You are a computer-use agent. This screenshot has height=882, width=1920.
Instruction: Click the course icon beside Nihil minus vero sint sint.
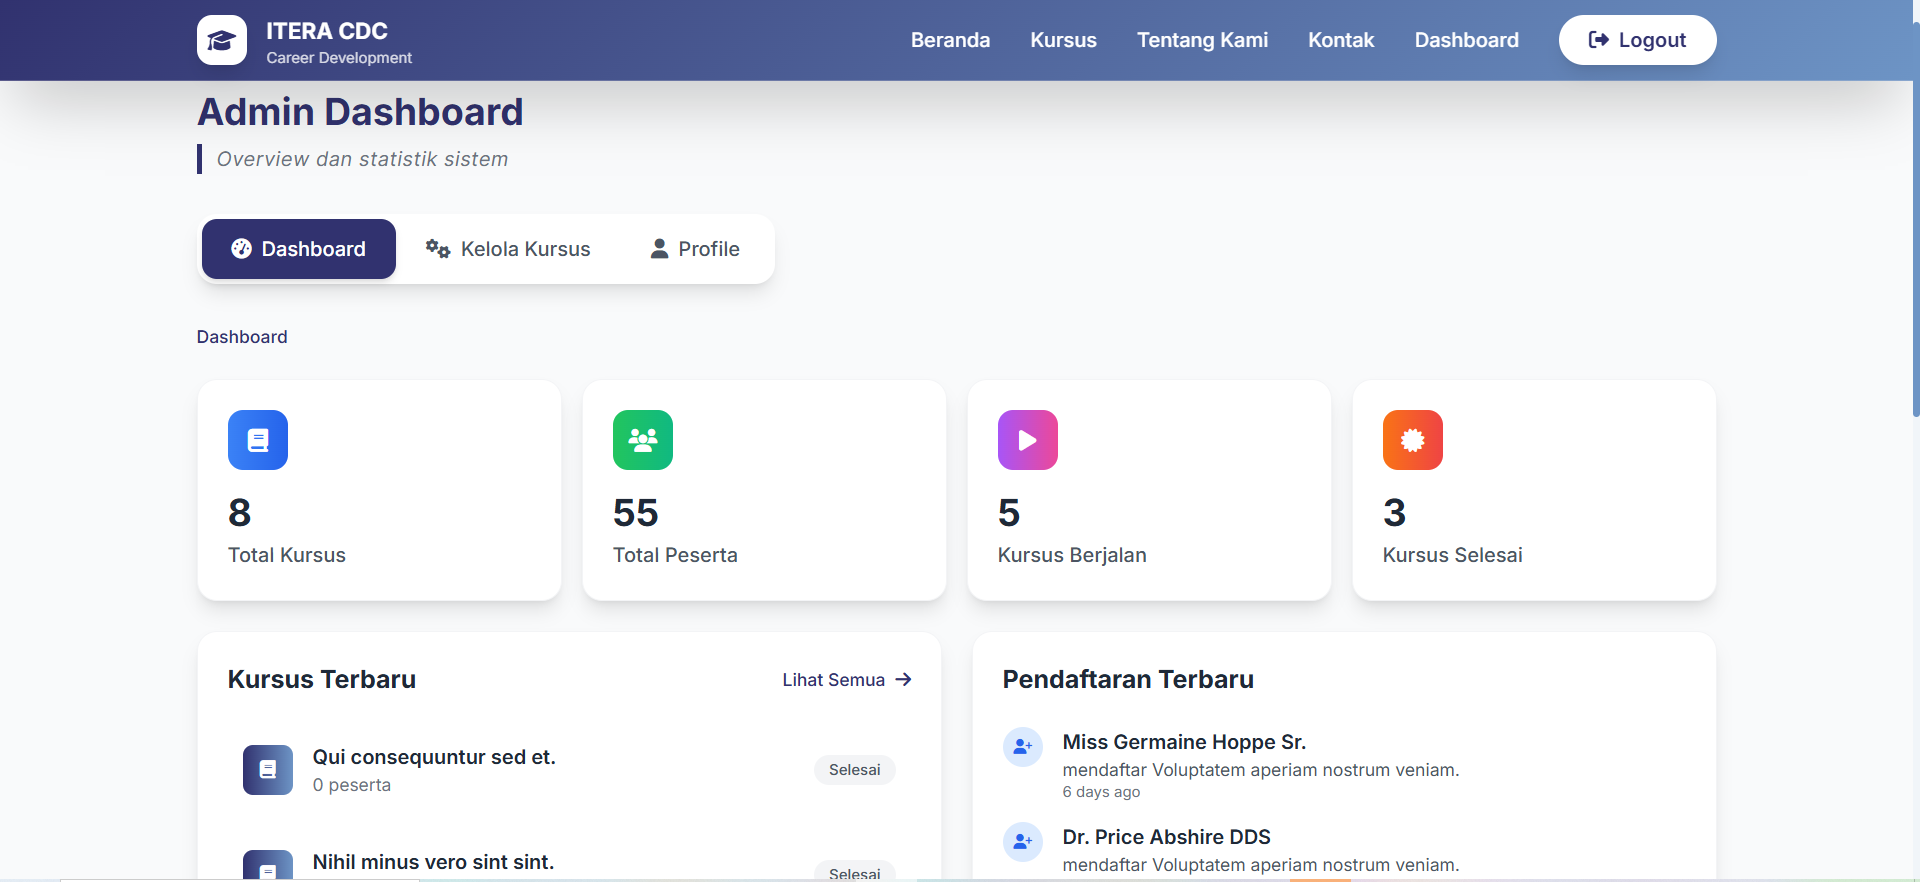coord(268,865)
